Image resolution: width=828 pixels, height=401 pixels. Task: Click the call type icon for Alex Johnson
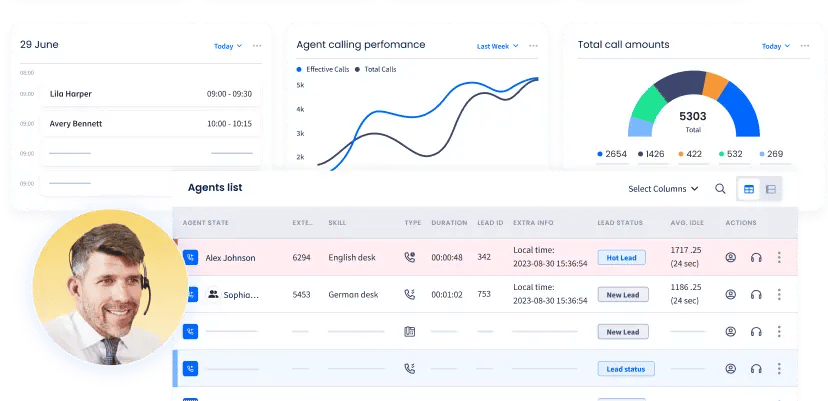(410, 257)
